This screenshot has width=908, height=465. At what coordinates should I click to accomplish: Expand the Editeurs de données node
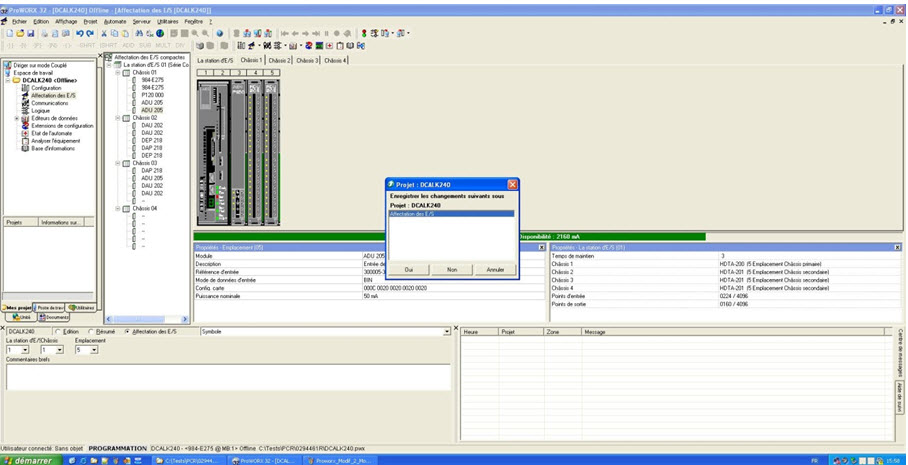click(x=17, y=118)
